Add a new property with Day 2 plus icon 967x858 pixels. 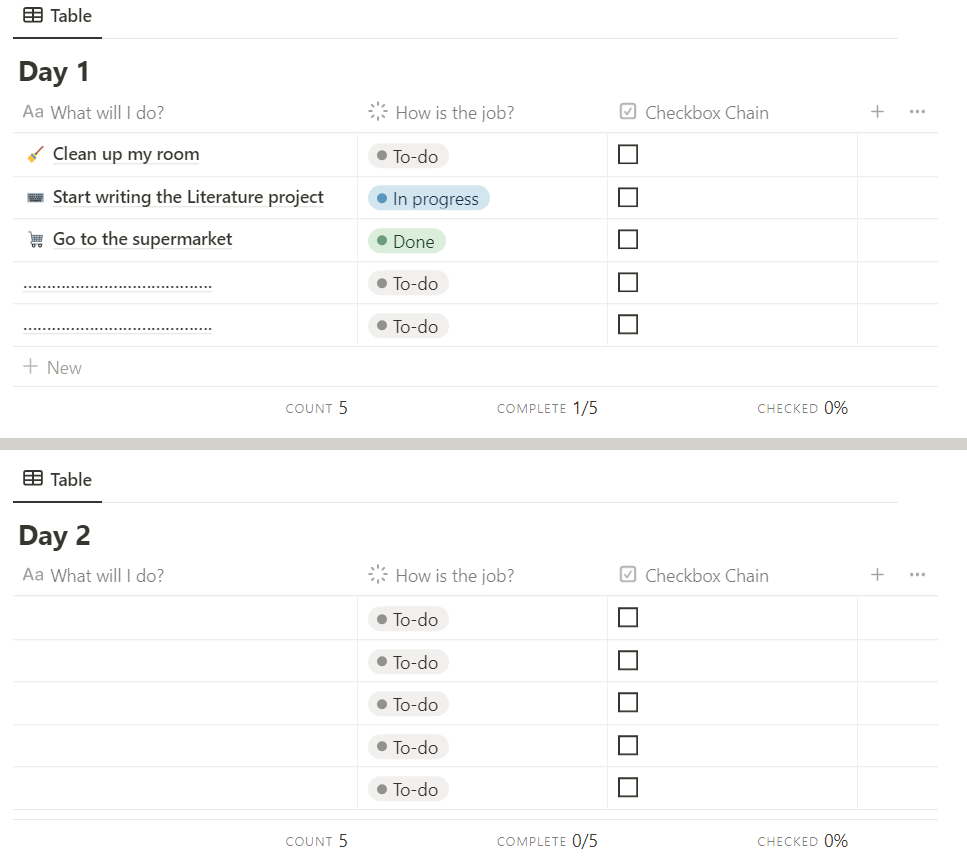877,575
